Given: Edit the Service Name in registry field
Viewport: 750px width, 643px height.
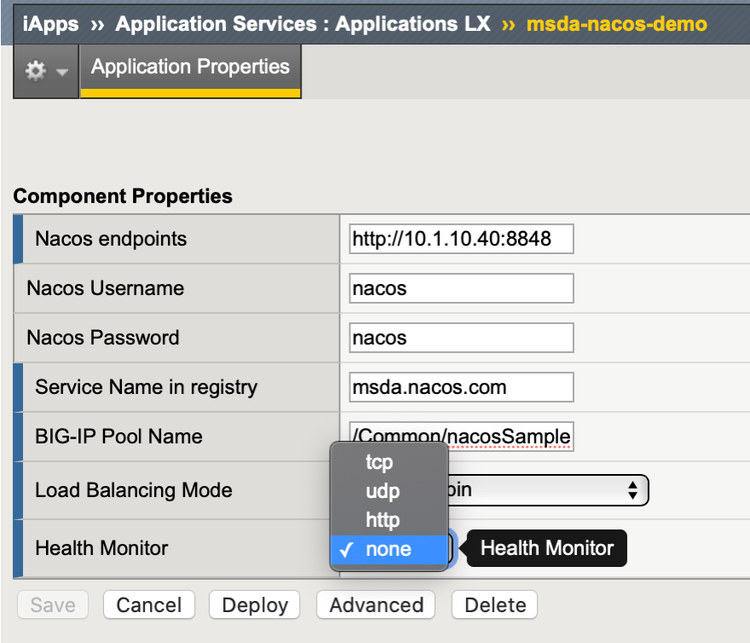Looking at the screenshot, I should click(462, 386).
